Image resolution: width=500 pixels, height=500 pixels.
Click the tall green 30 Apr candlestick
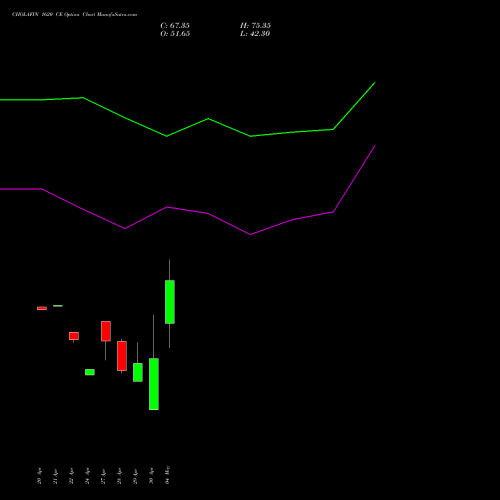click(154, 384)
